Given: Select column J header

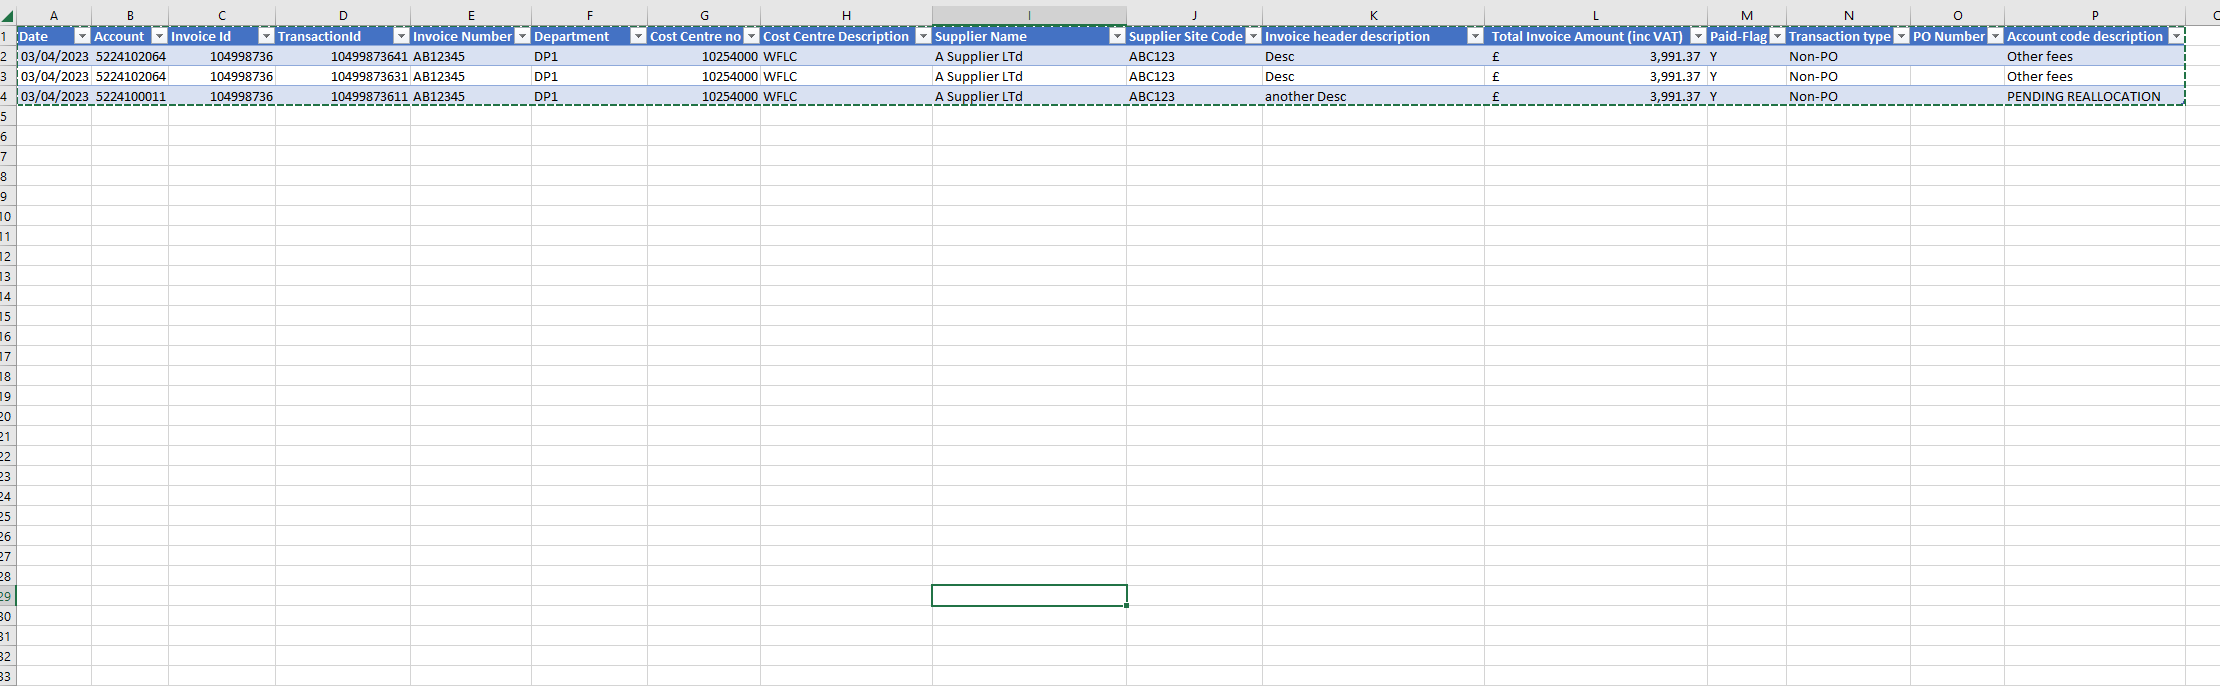Looking at the screenshot, I should [x=1194, y=15].
